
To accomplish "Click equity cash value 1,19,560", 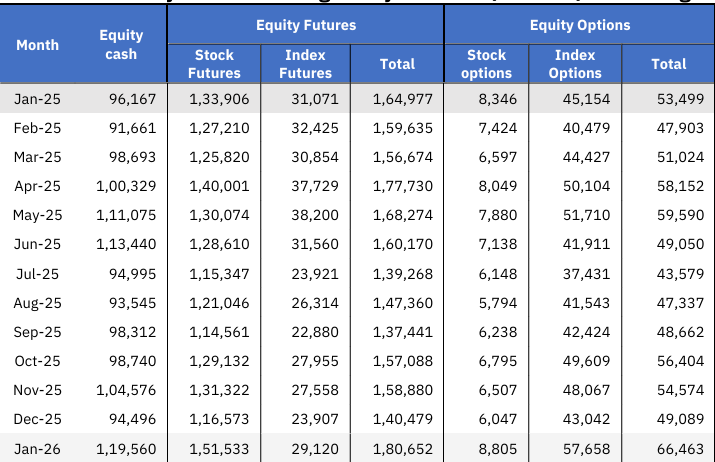I will click(x=126, y=449).
